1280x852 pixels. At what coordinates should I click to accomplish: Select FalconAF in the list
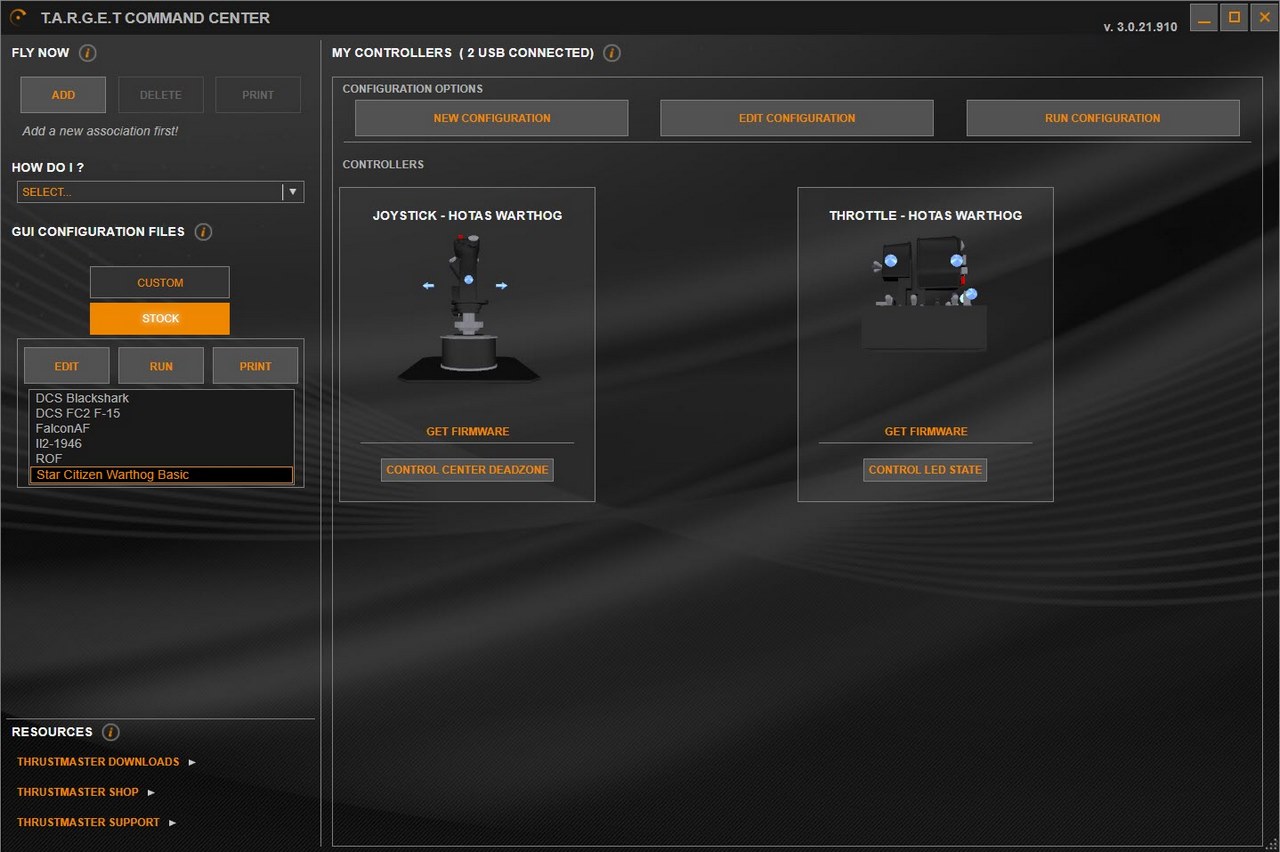(161, 428)
